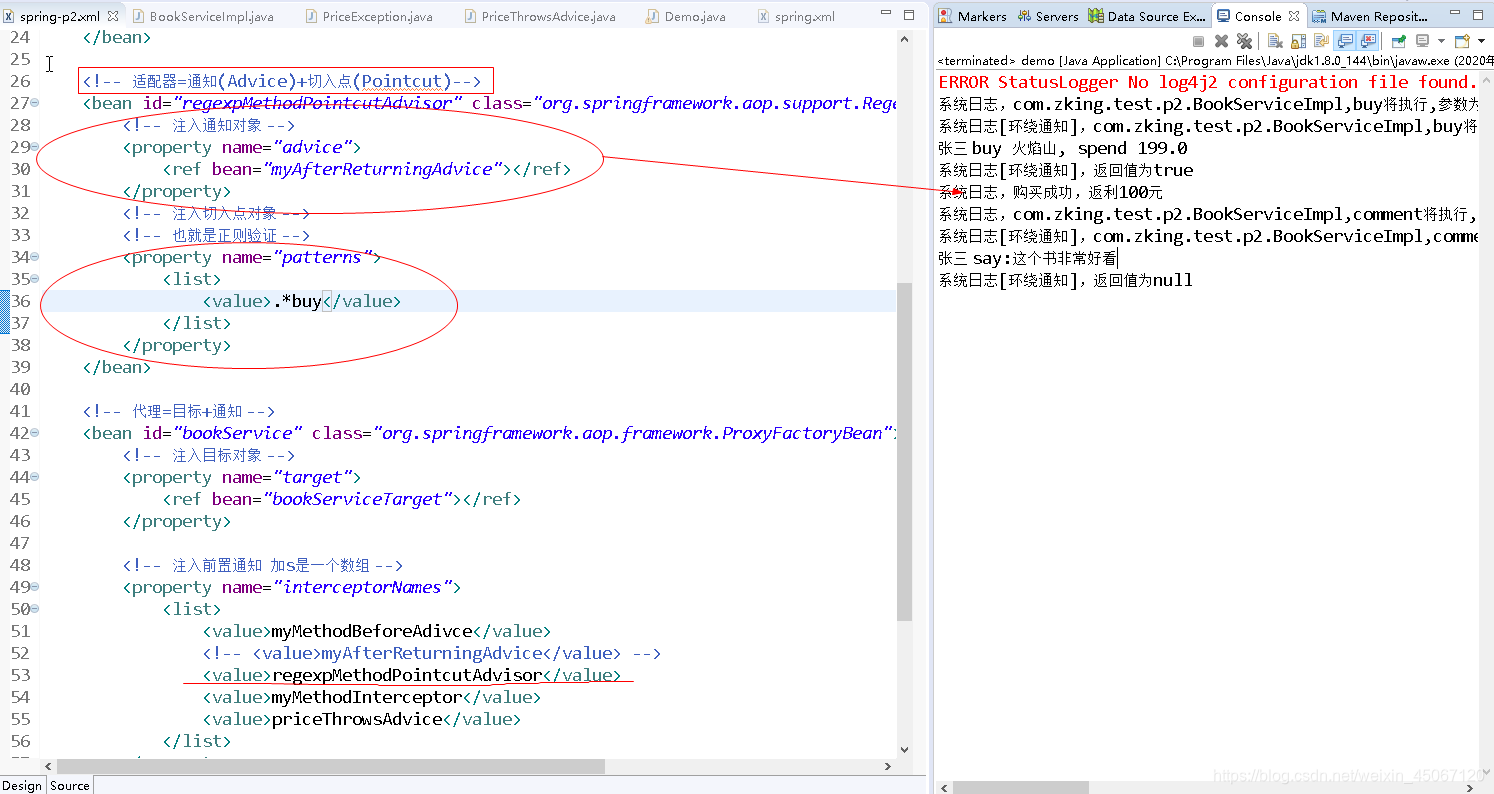
Task: Collapse the patterns property fold at line 34
Action: coord(35,257)
